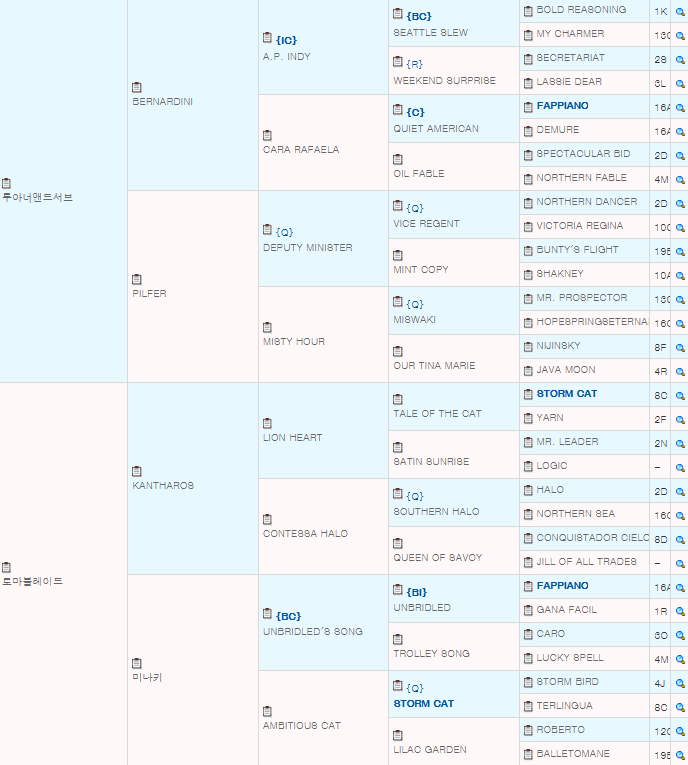
Task: Click clipboard icon above LION HEART
Action: click(x=267, y=423)
